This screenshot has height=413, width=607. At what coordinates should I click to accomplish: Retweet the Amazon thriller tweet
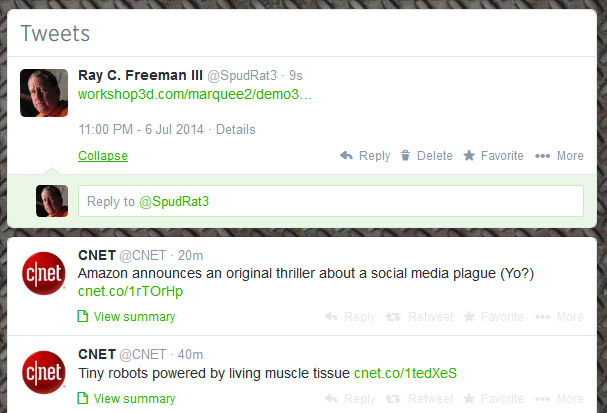coord(421,317)
